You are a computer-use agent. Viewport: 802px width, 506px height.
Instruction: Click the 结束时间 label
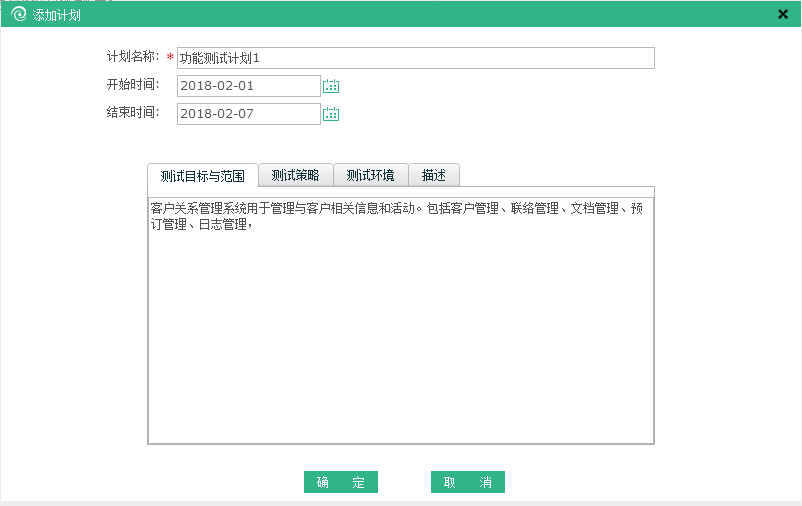tap(133, 112)
